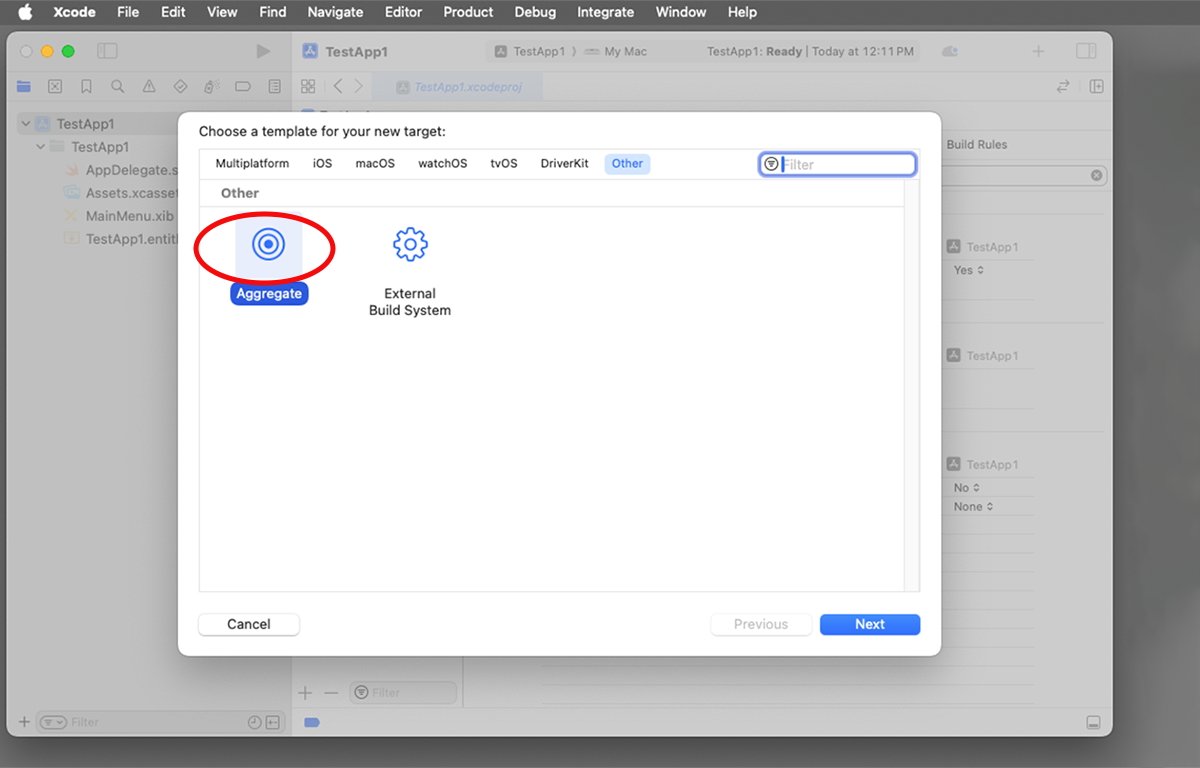The image size is (1200, 768).
Task: Open the Issue navigator
Action: coord(148,86)
